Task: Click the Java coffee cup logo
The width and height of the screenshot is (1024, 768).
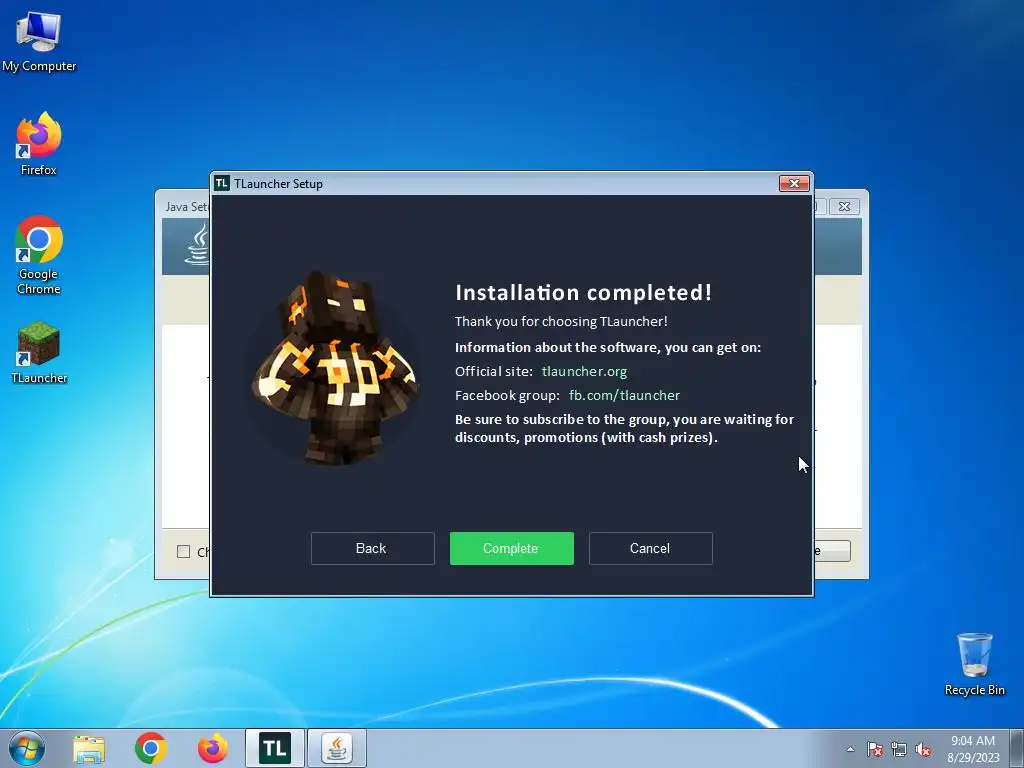Action: click(199, 245)
